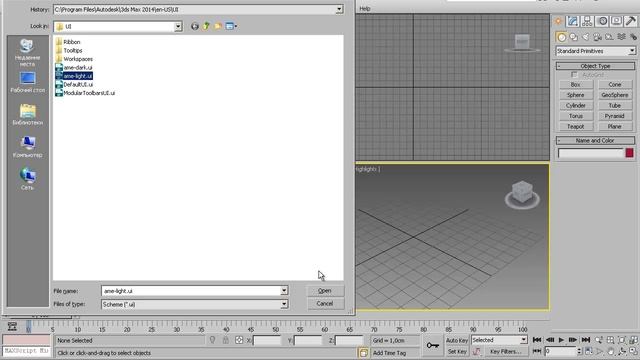Screen dimensions: 640x360
Task: Click the Orbit viewport icon
Action: point(622,351)
